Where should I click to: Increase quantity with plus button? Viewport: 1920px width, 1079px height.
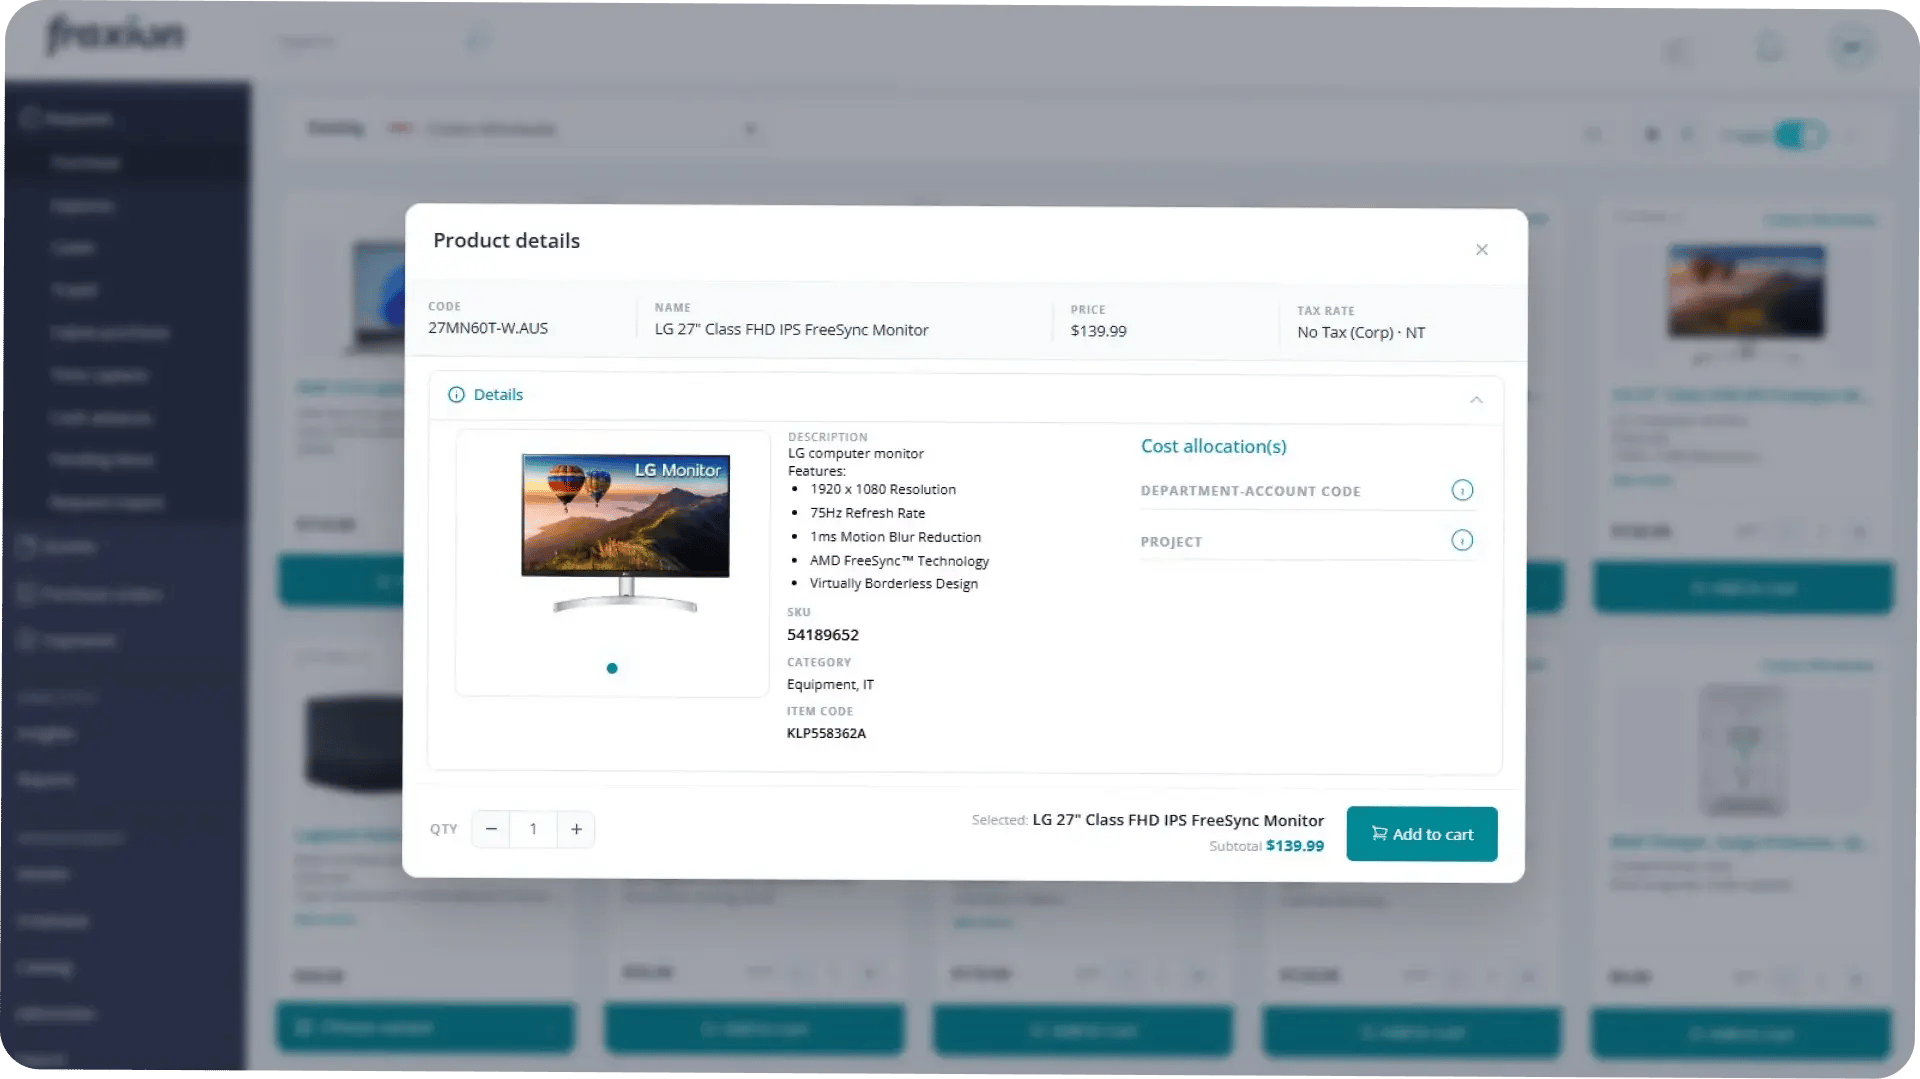(576, 829)
